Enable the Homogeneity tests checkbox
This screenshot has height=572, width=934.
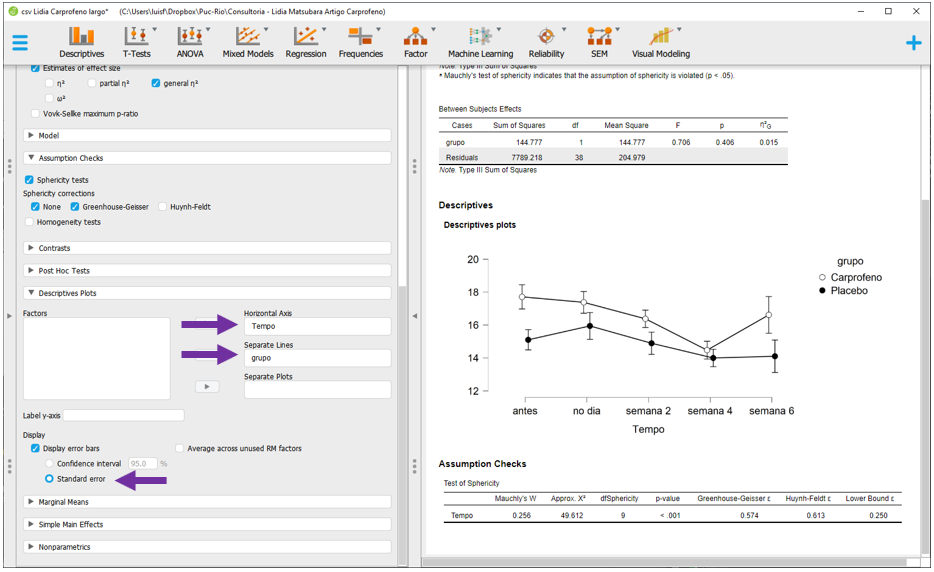point(29,222)
